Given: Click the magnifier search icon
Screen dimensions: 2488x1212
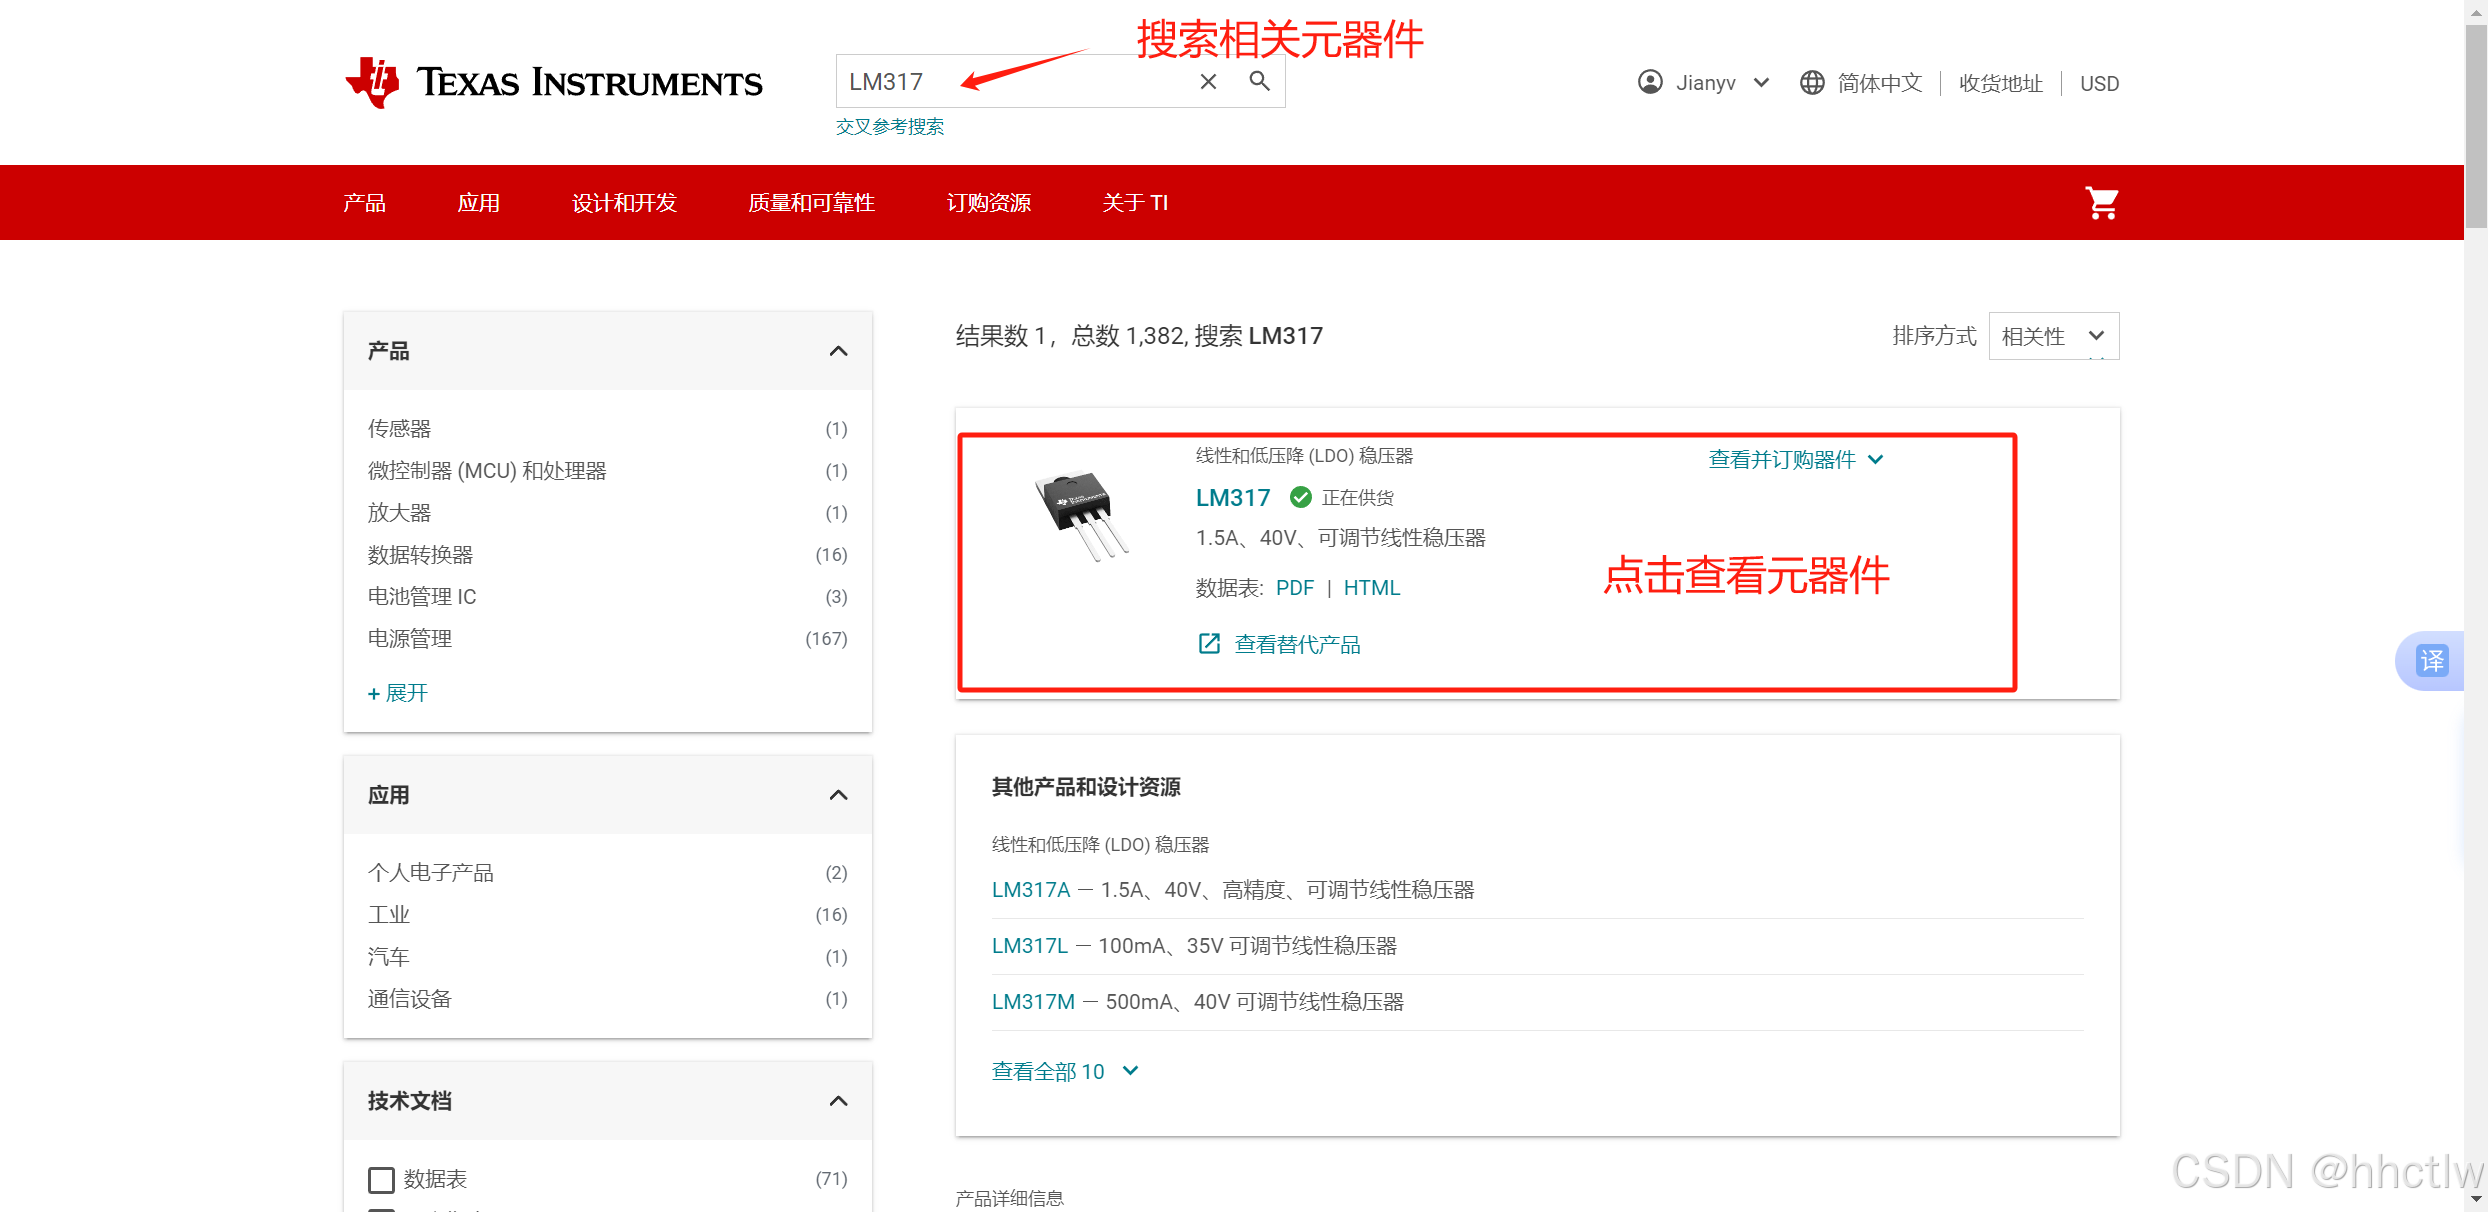Looking at the screenshot, I should (1260, 81).
